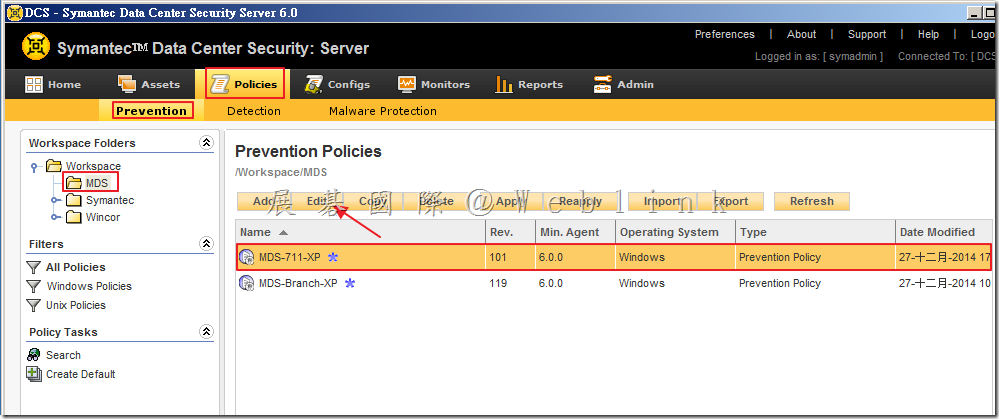Sort by the Type column header
999x419 pixels.
pyautogui.click(x=816, y=232)
